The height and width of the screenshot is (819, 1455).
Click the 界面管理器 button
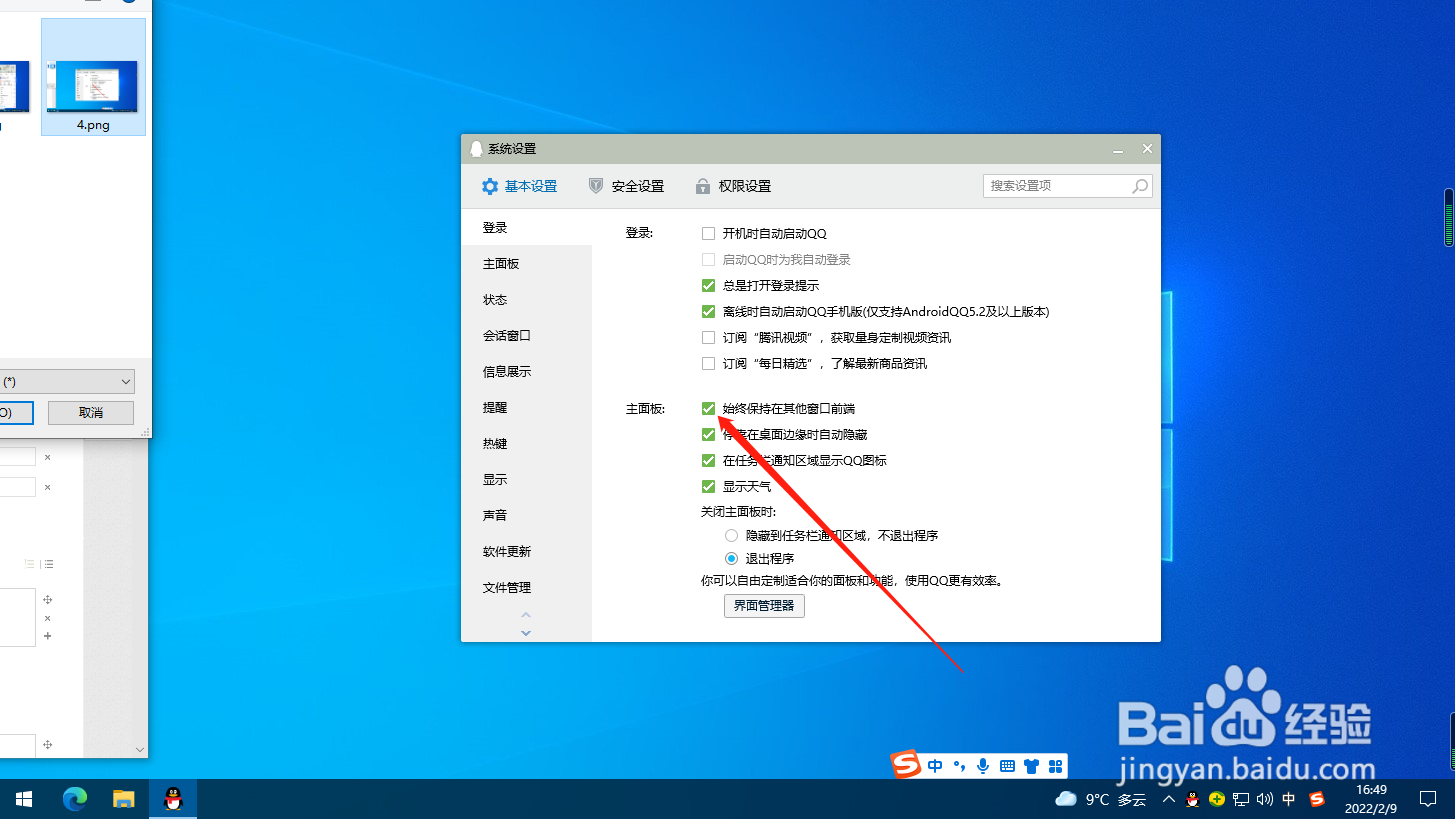(x=764, y=606)
